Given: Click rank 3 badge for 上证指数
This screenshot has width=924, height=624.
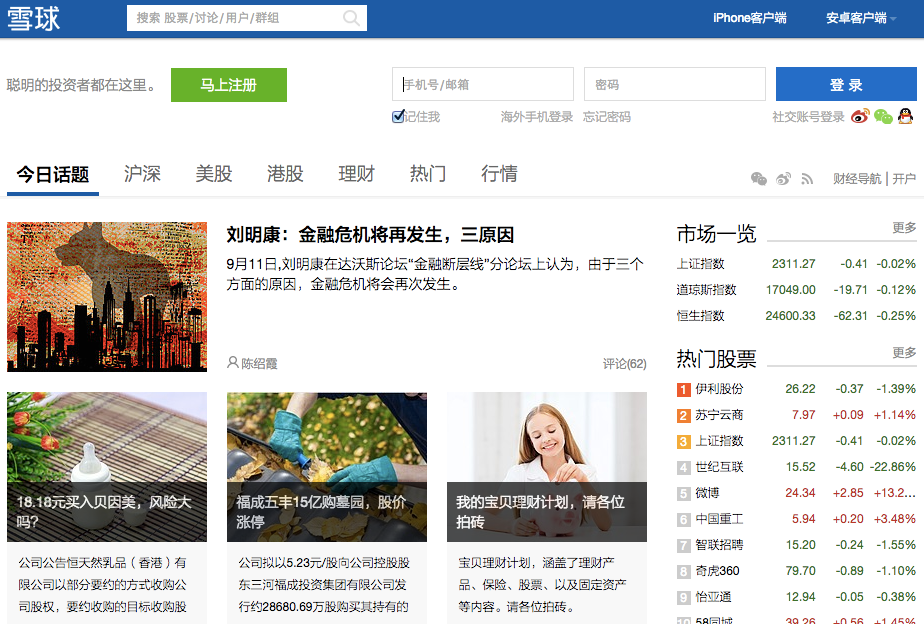Looking at the screenshot, I should [684, 441].
